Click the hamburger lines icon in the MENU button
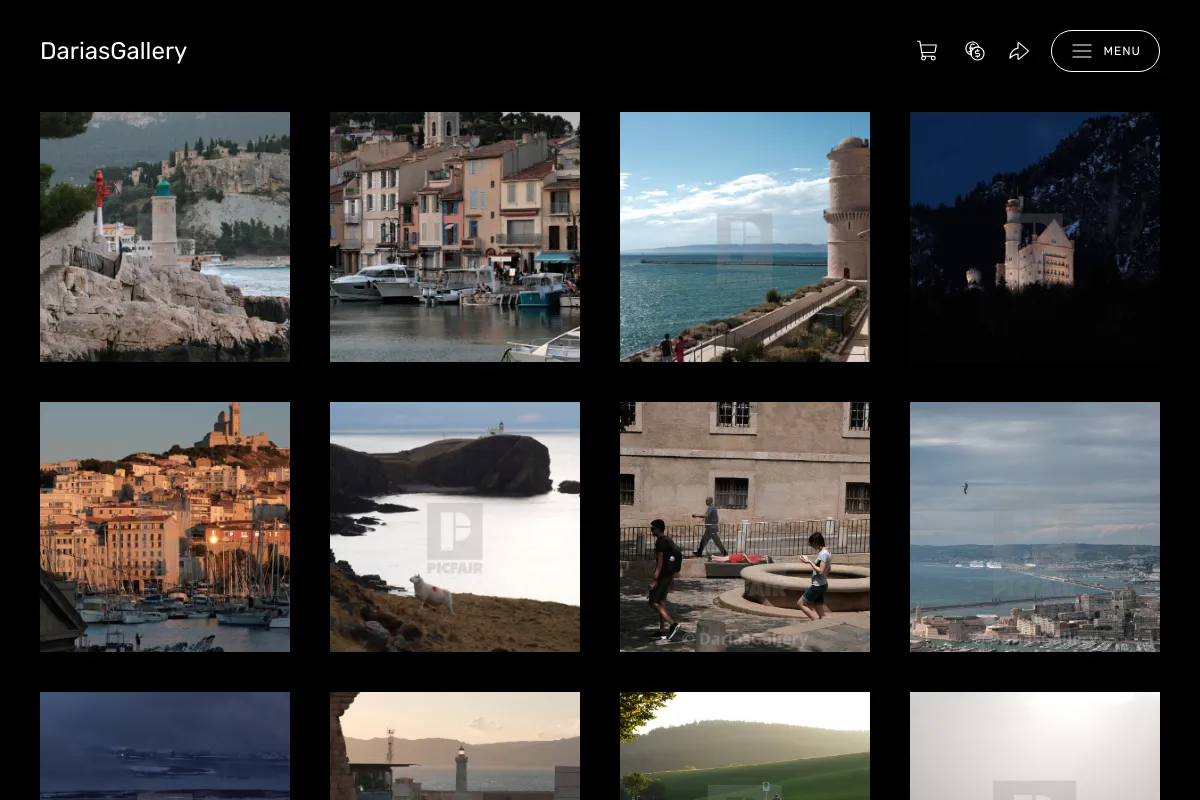The height and width of the screenshot is (800, 1200). click(x=1082, y=51)
